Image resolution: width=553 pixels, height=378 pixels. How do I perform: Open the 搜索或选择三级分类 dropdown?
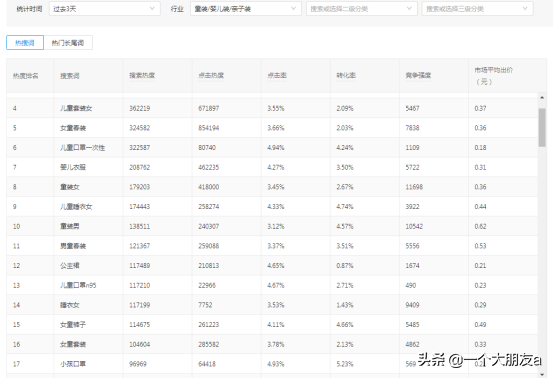click(x=478, y=9)
